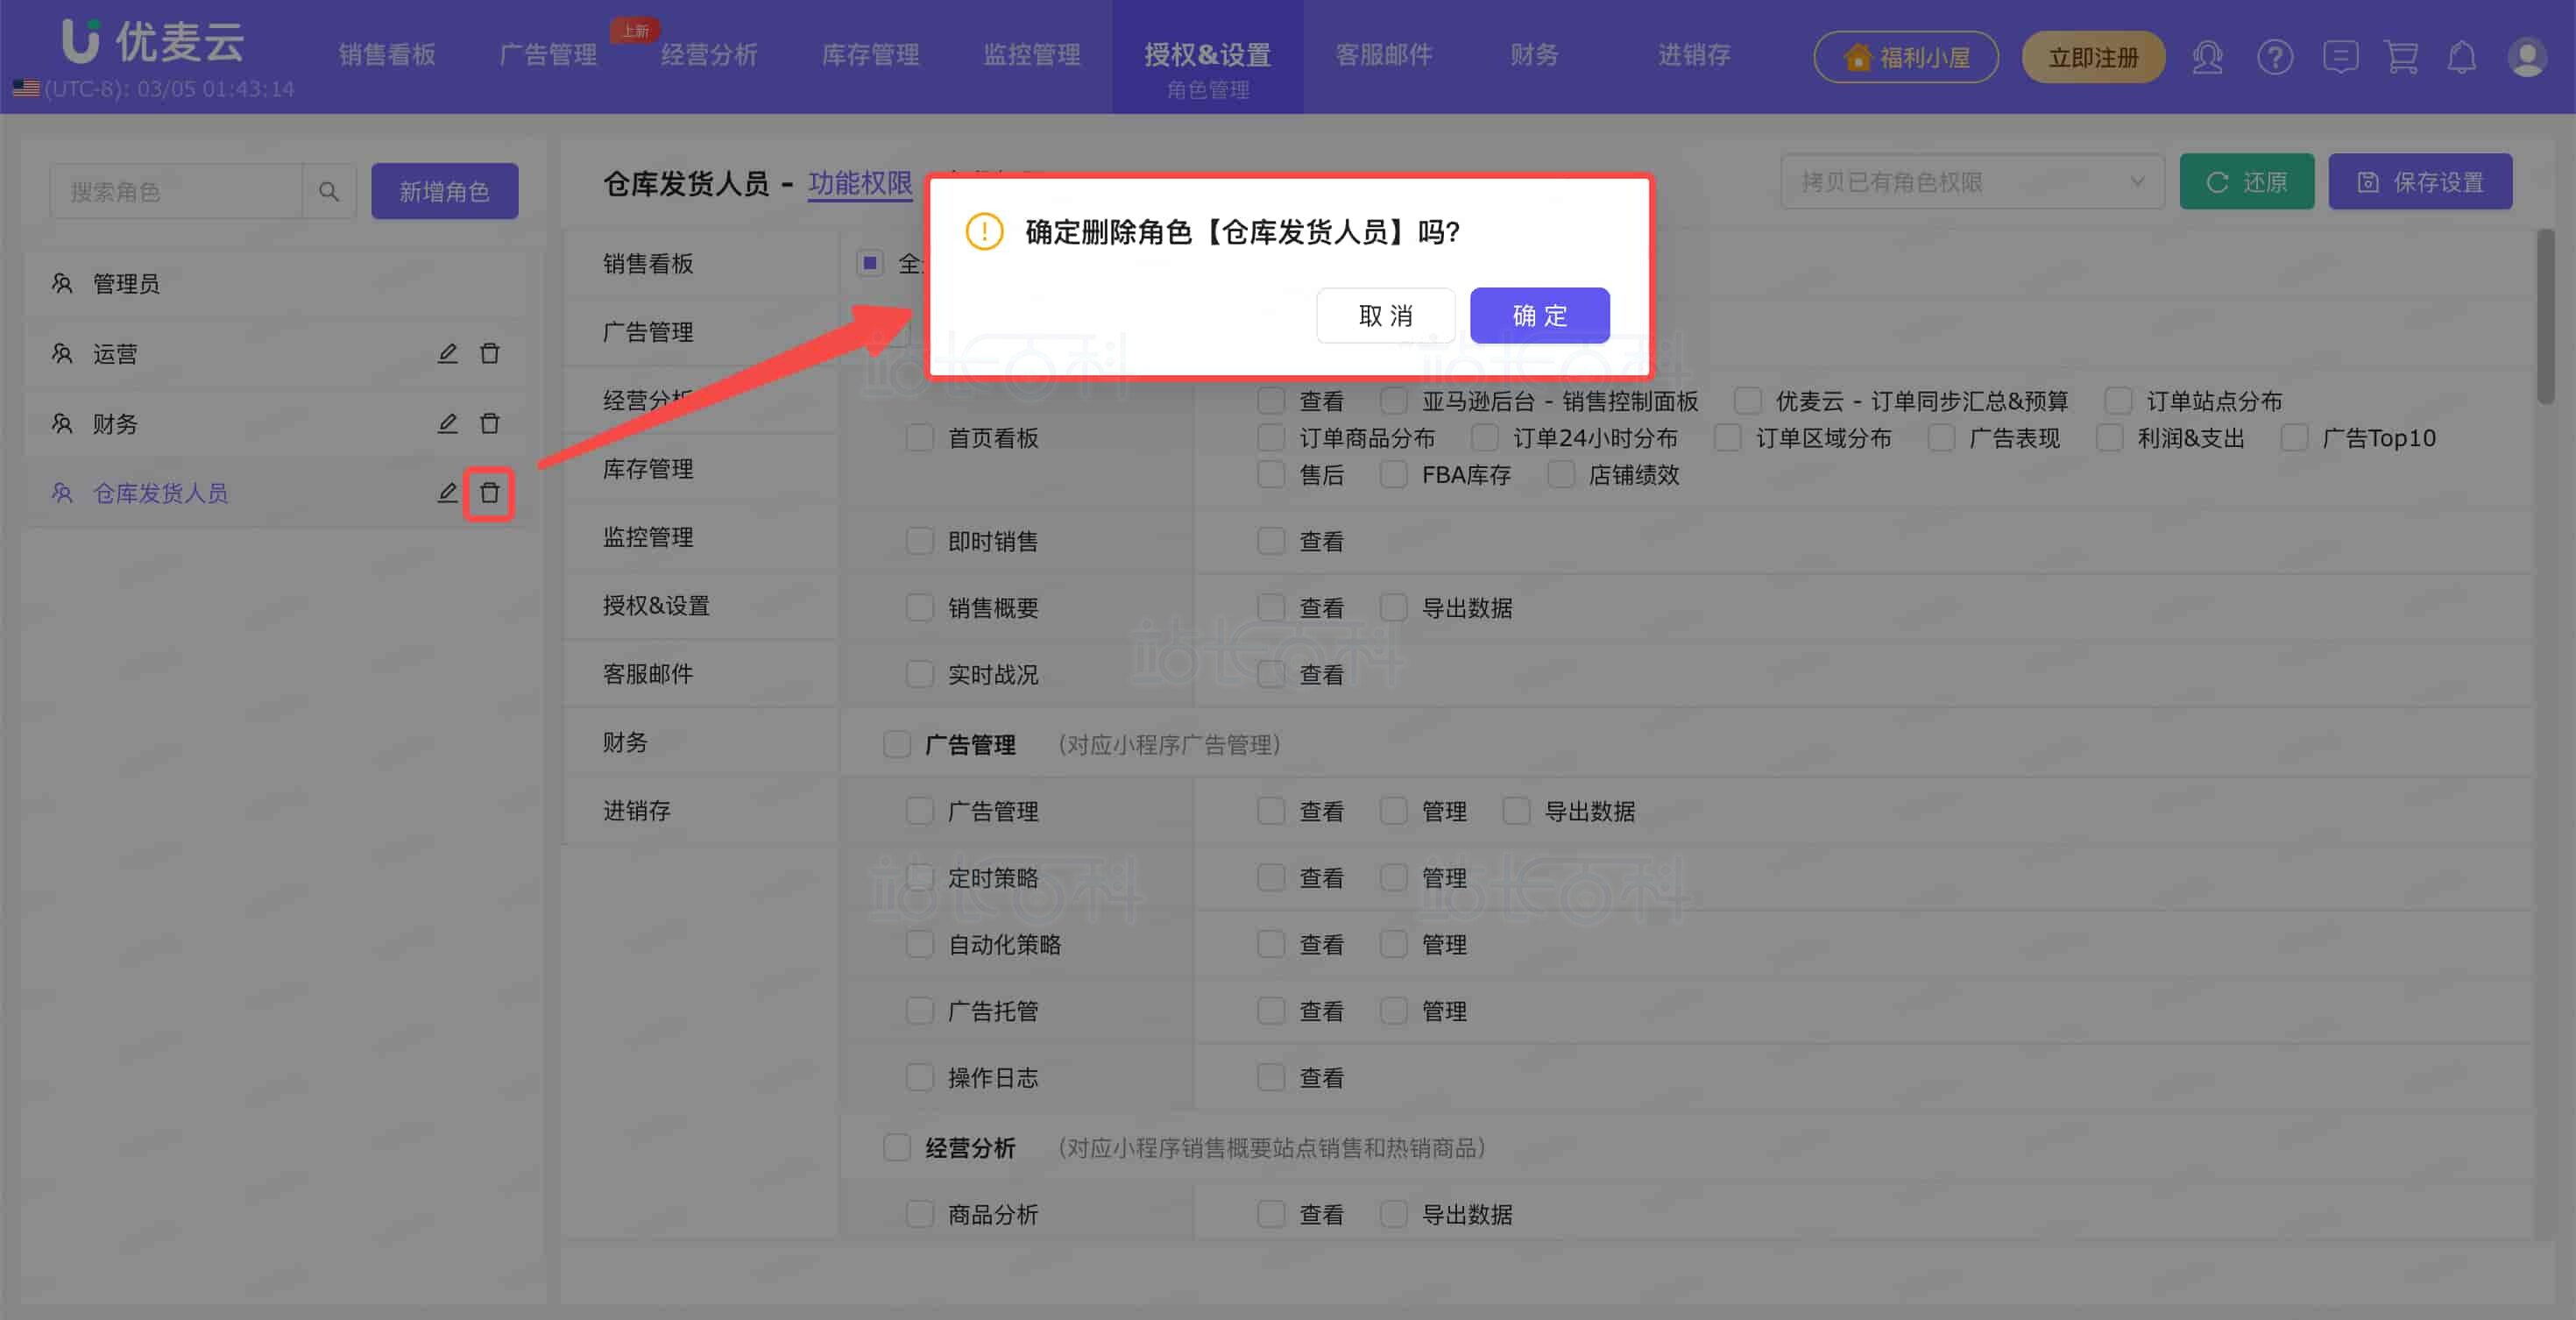The image size is (2576, 1320).
Task: Open the notification bell icon
Action: point(2461,57)
